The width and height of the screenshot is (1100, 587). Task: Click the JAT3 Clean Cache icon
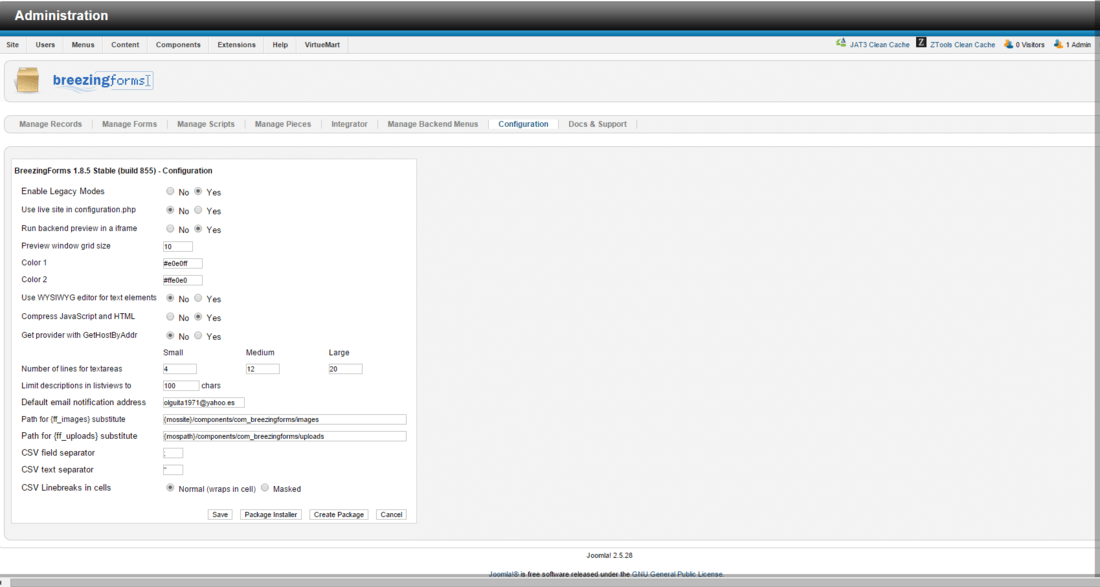click(840, 43)
